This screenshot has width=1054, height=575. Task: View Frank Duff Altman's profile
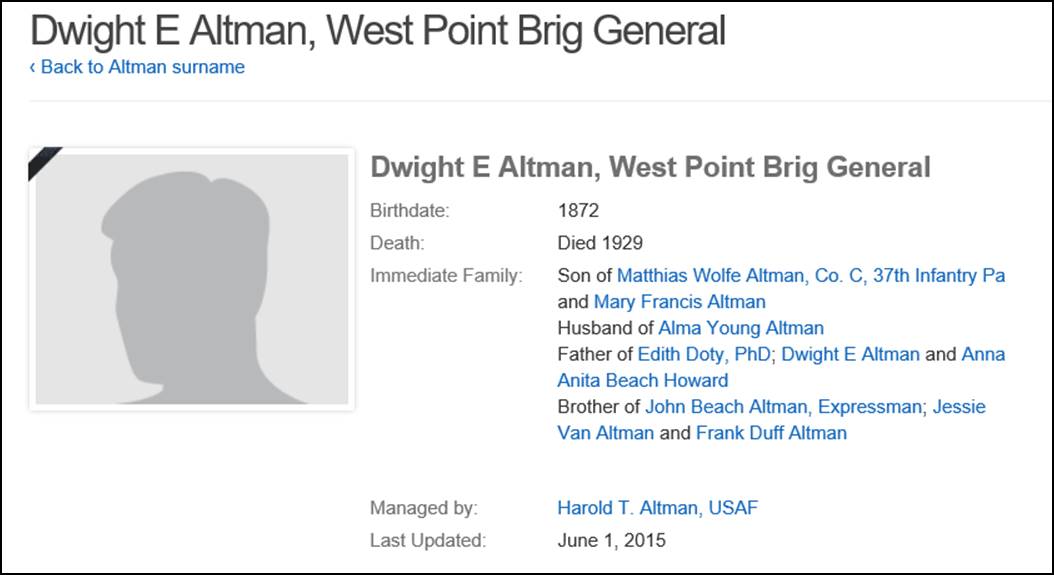tap(771, 433)
